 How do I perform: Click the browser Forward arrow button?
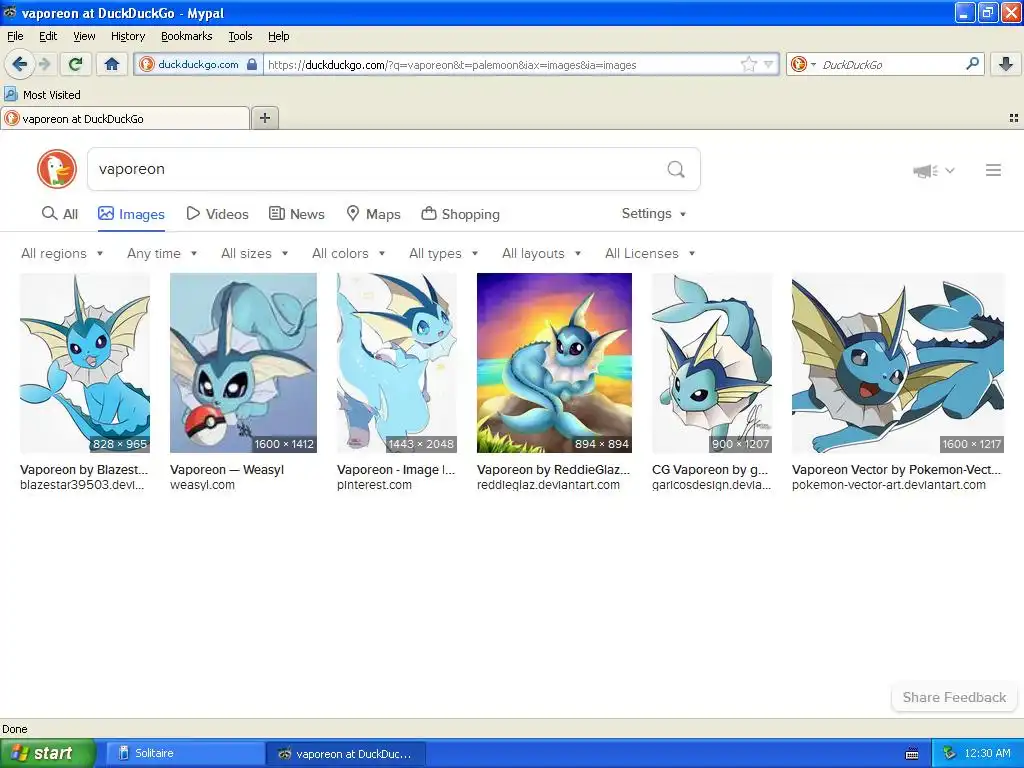click(44, 64)
